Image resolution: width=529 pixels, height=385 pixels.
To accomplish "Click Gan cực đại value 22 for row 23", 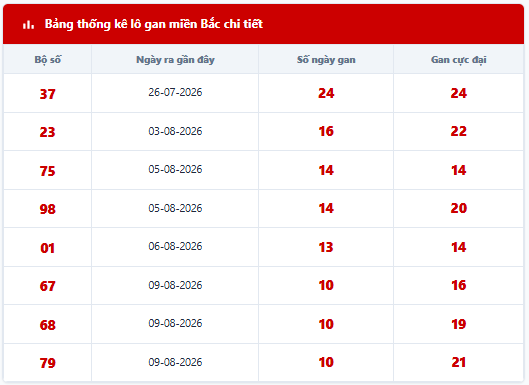I will click(x=458, y=131).
